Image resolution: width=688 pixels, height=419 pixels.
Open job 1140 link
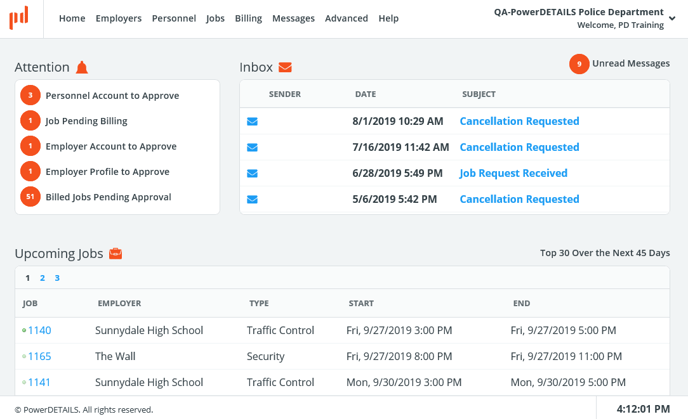point(39,331)
